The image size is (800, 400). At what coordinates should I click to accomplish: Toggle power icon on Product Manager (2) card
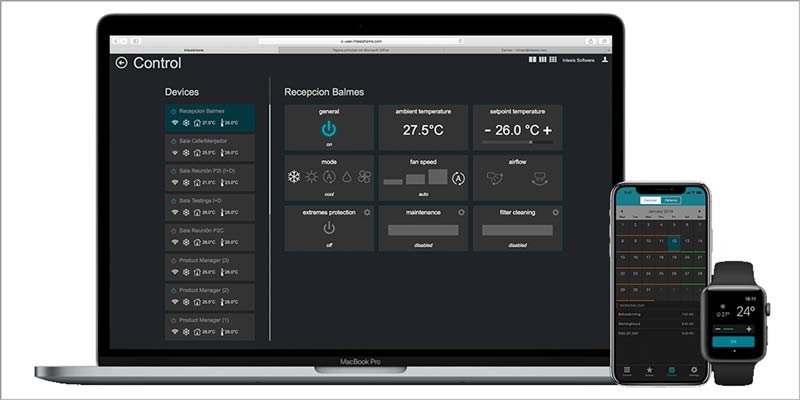click(173, 290)
